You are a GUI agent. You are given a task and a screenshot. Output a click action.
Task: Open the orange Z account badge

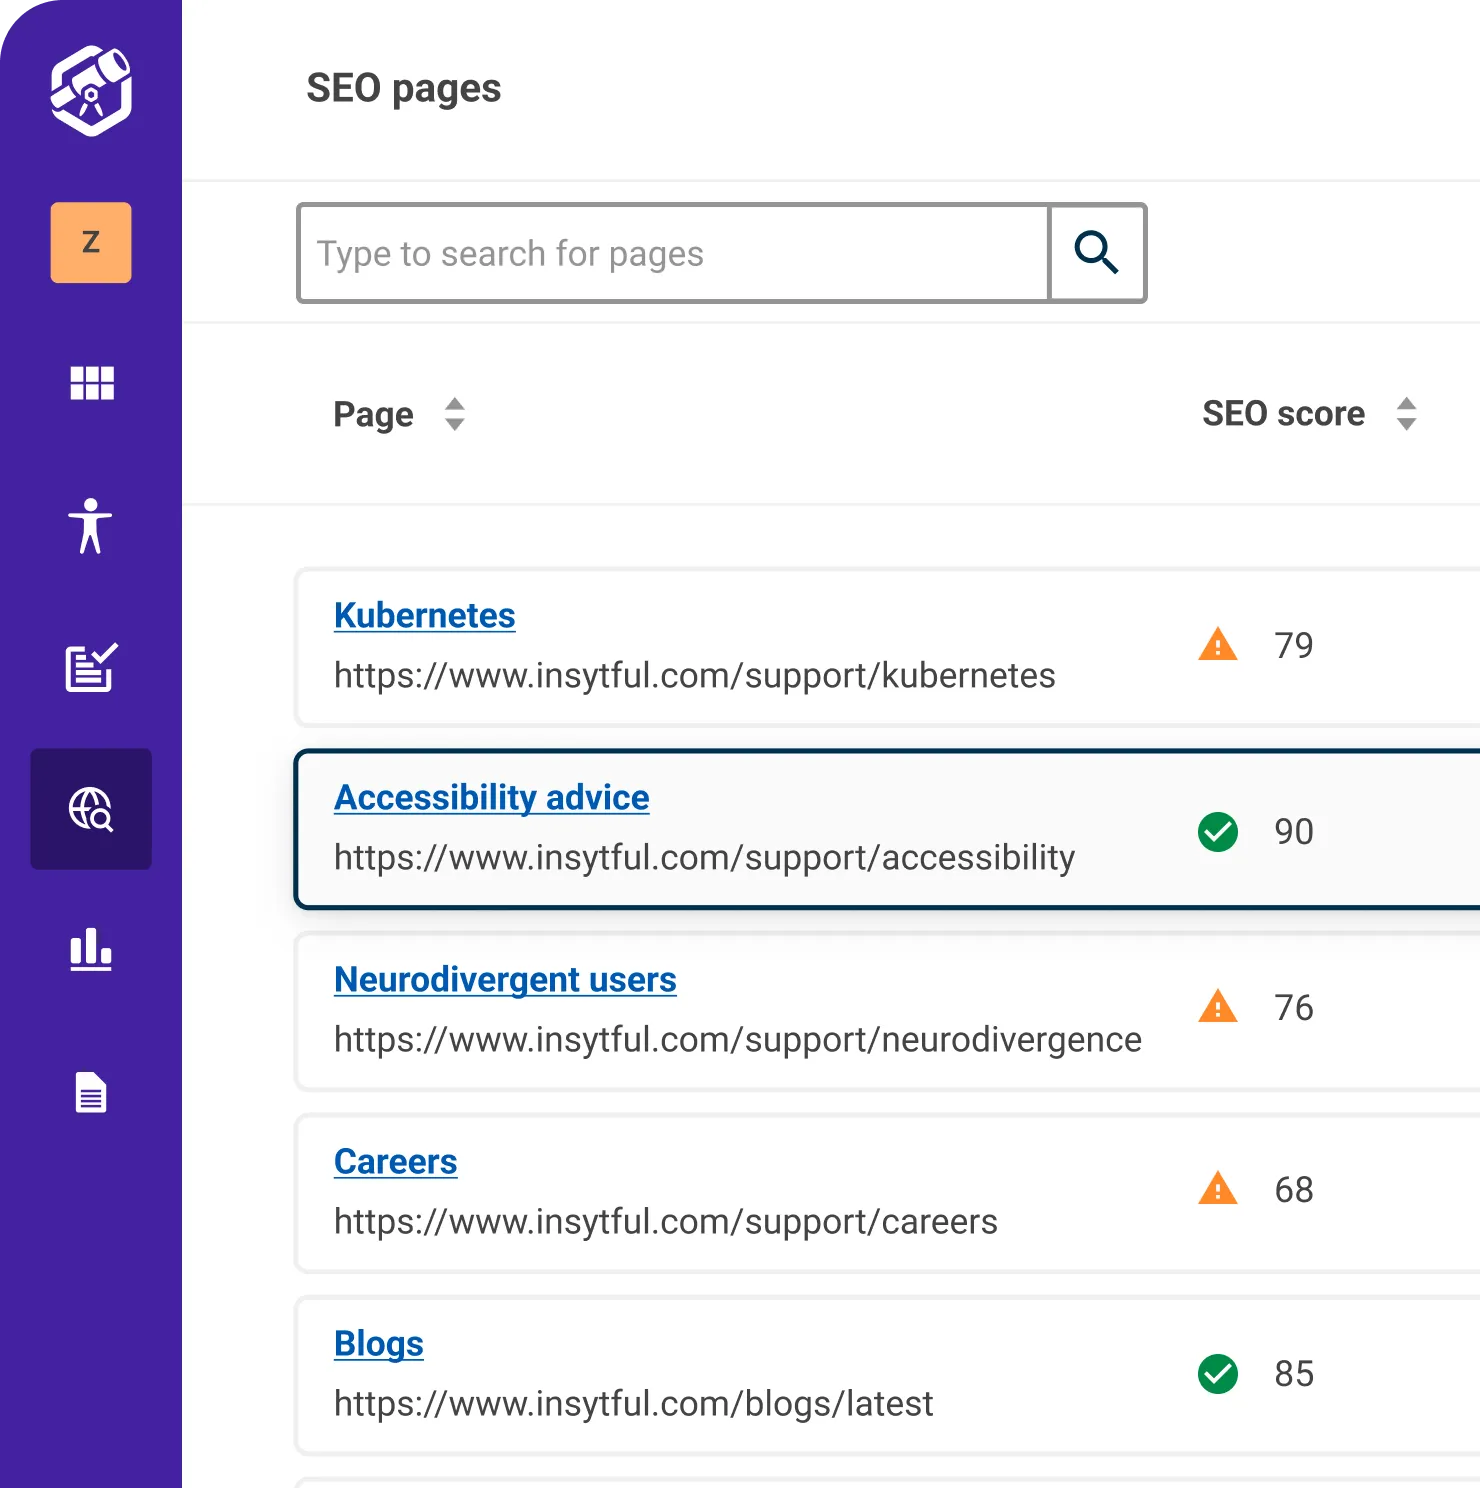tap(91, 243)
